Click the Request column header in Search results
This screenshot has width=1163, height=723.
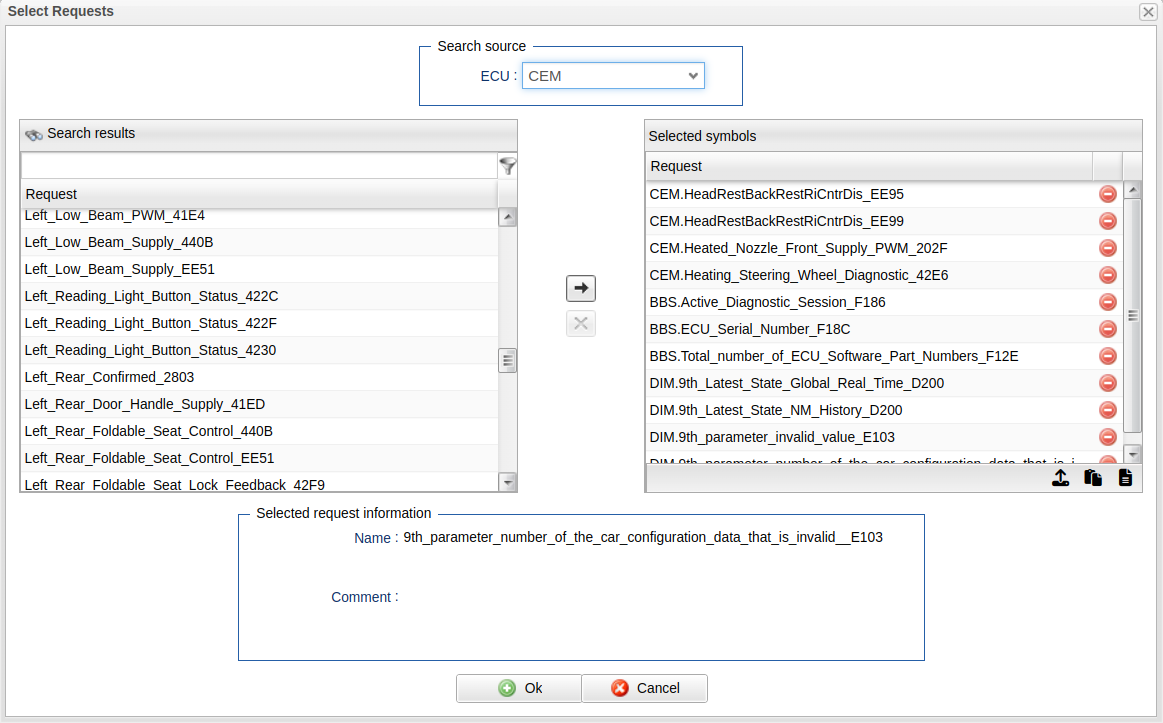point(258,194)
